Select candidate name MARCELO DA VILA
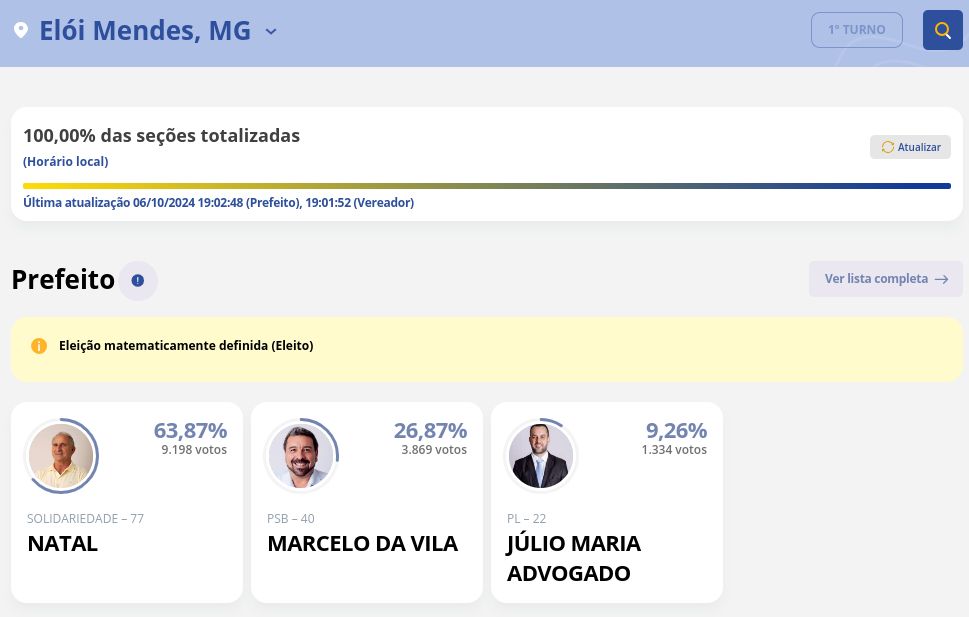Screen dimensions: 969x617 362,544
